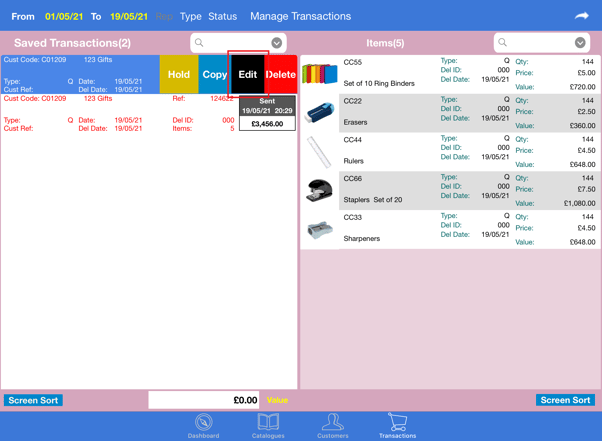Open the Status filter

tap(222, 16)
